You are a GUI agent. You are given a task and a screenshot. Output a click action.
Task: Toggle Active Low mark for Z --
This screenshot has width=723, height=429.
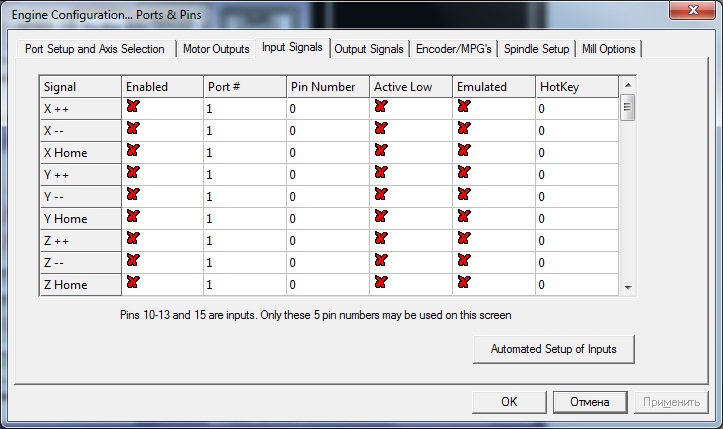click(x=381, y=260)
